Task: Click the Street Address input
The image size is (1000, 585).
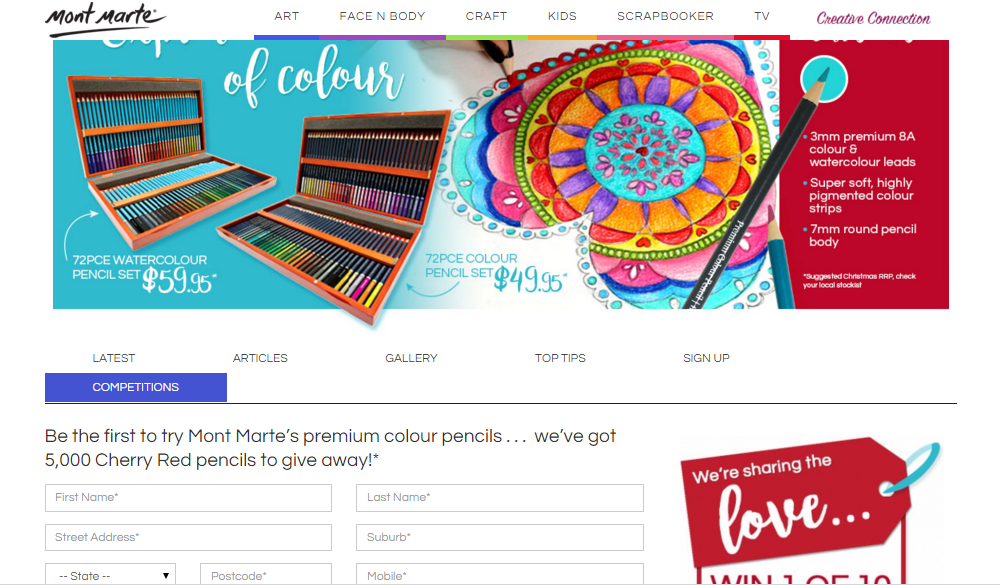Action: [x=188, y=537]
